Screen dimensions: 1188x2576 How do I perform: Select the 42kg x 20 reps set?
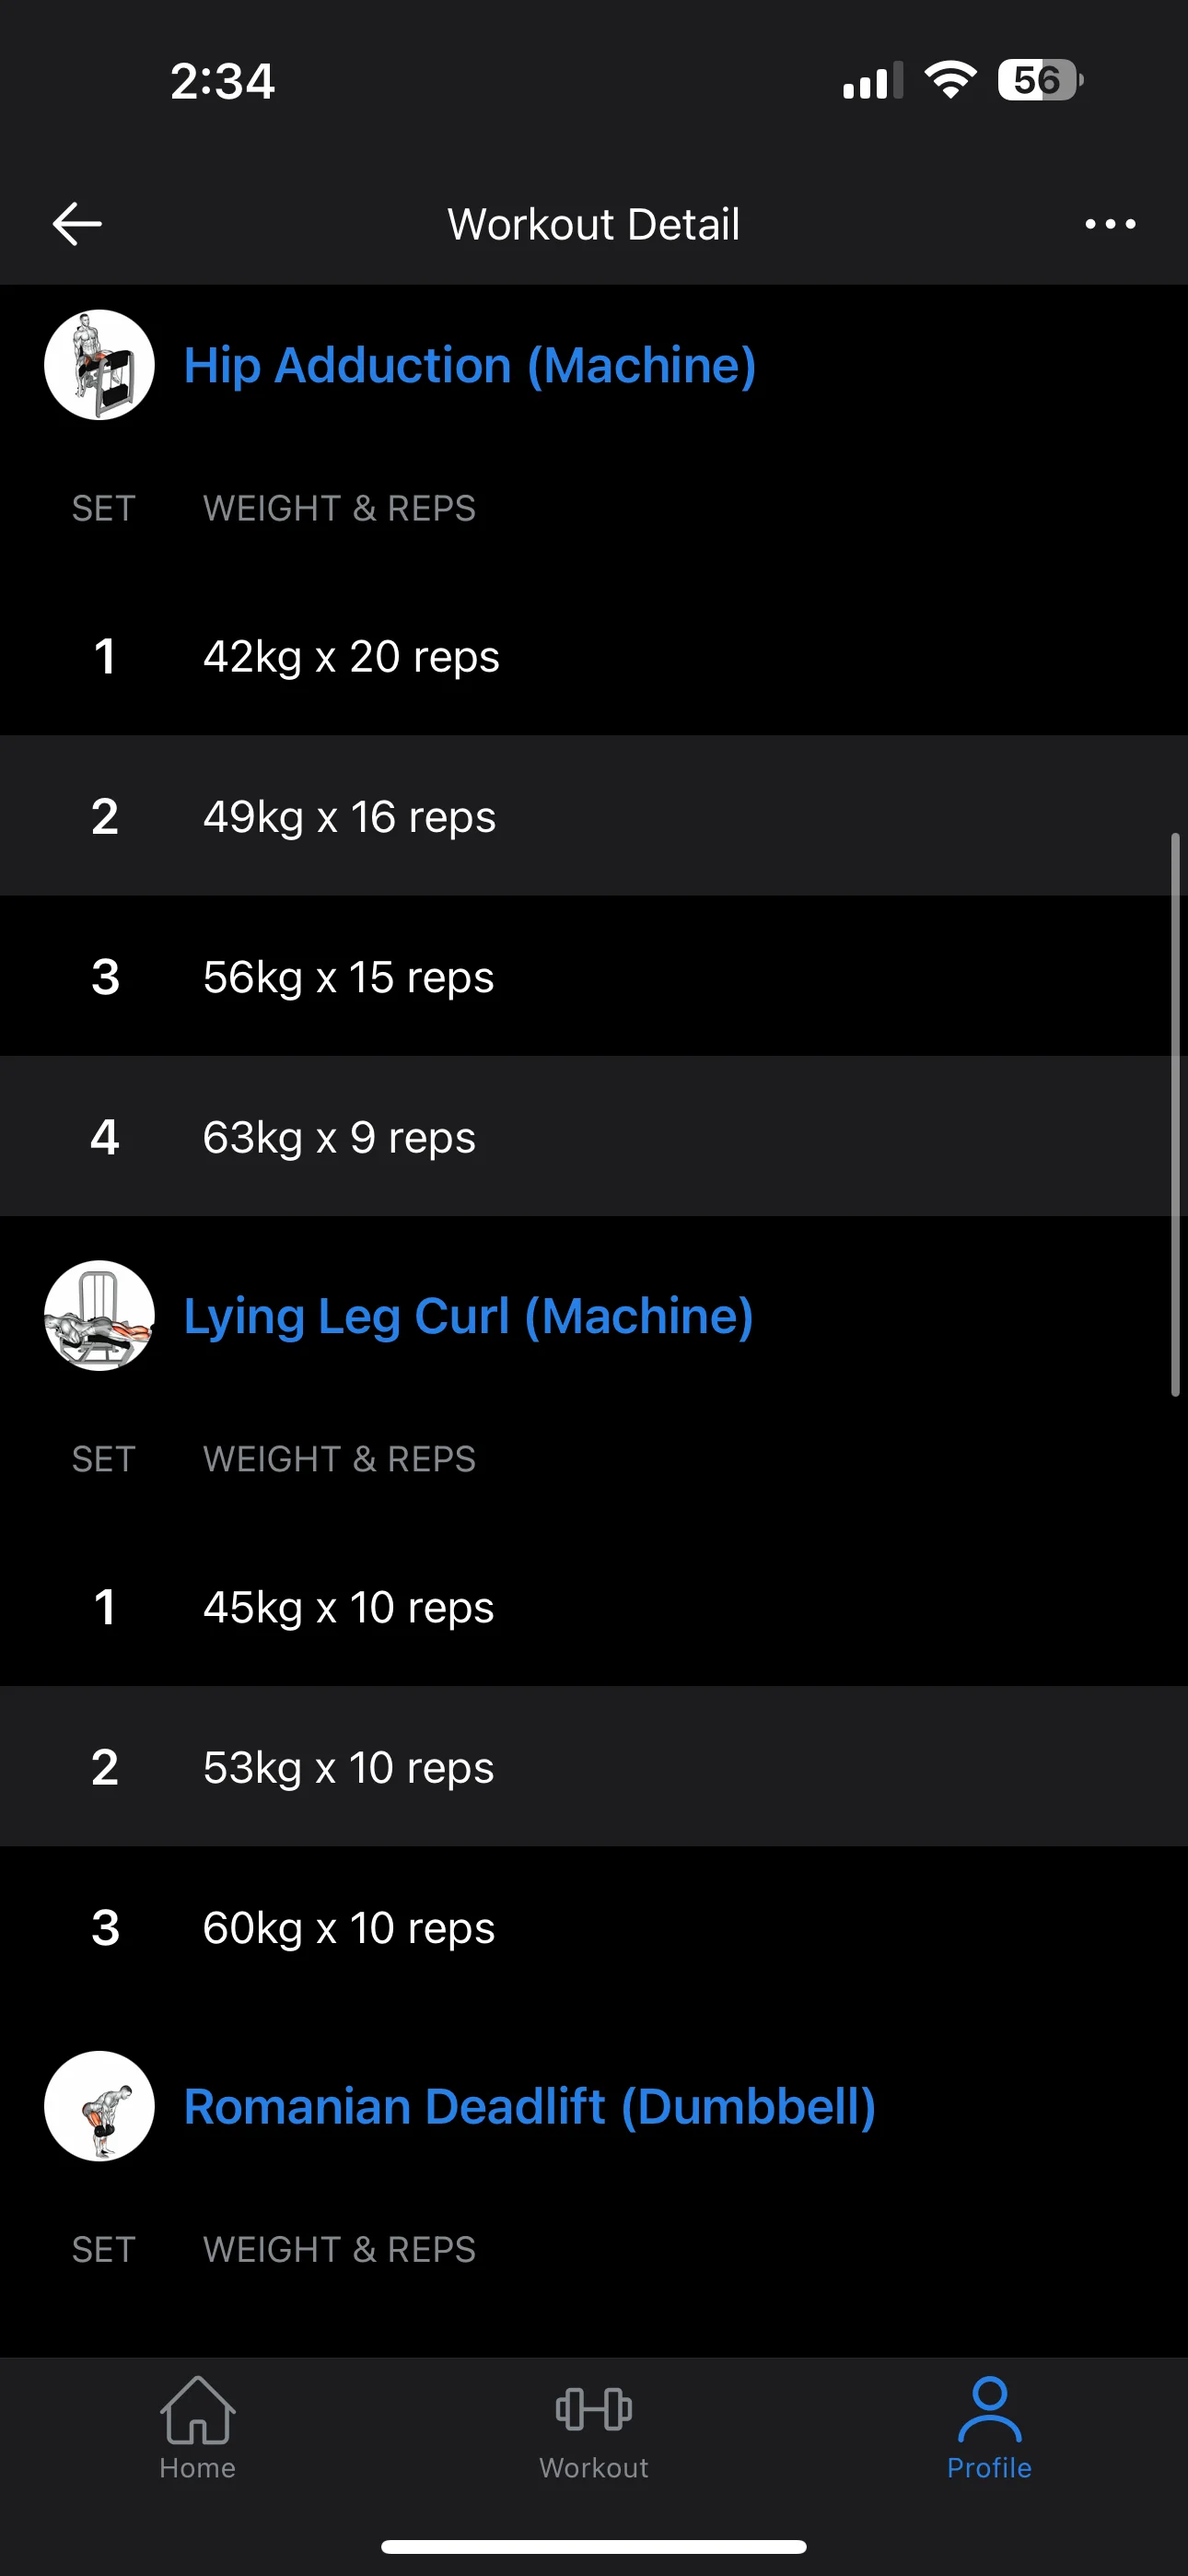[351, 657]
